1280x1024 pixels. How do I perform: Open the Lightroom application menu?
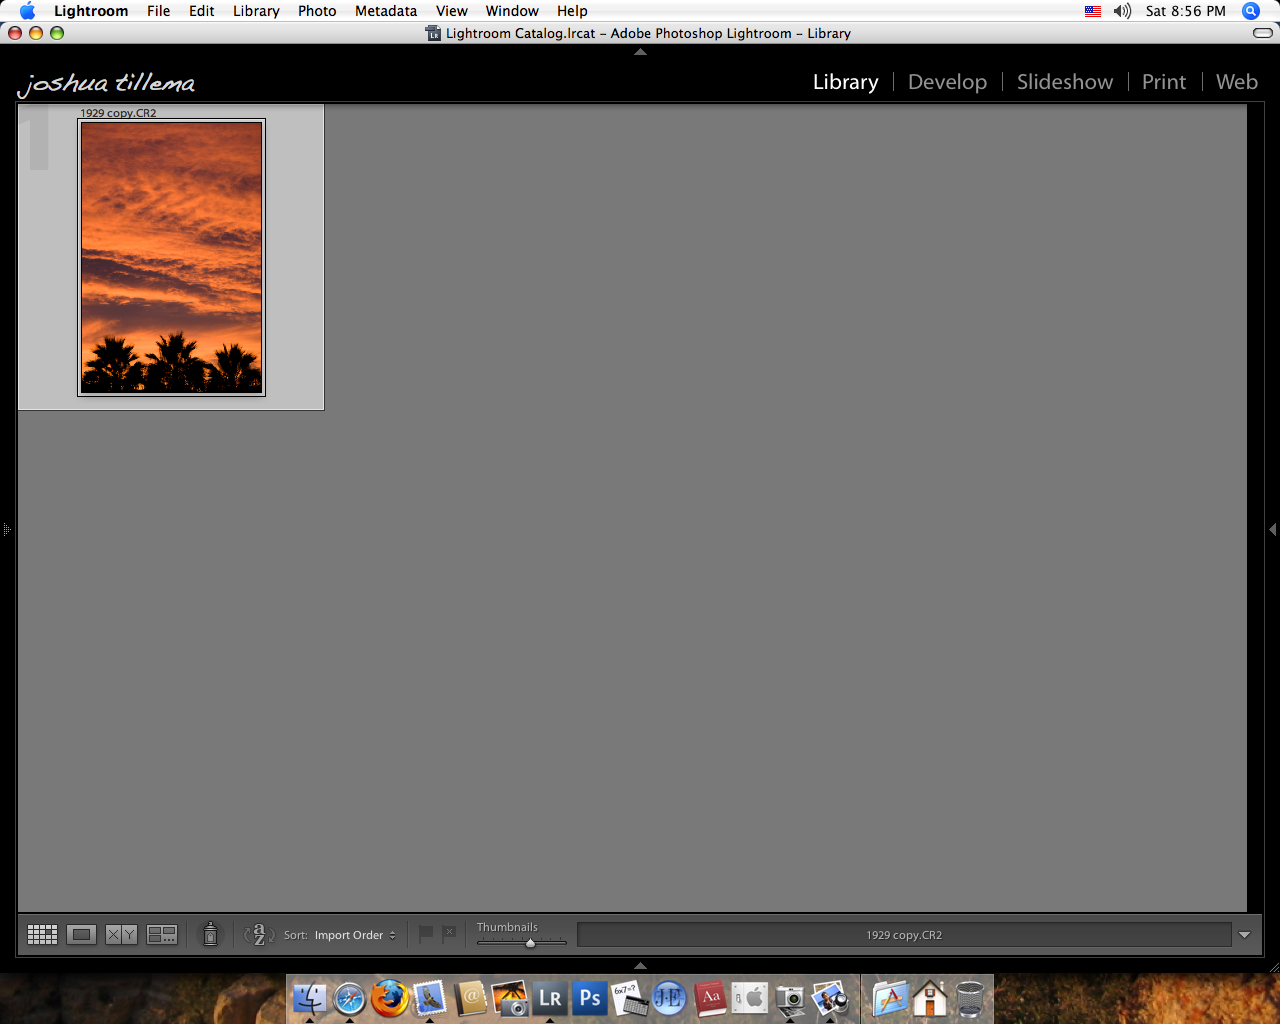[x=91, y=11]
